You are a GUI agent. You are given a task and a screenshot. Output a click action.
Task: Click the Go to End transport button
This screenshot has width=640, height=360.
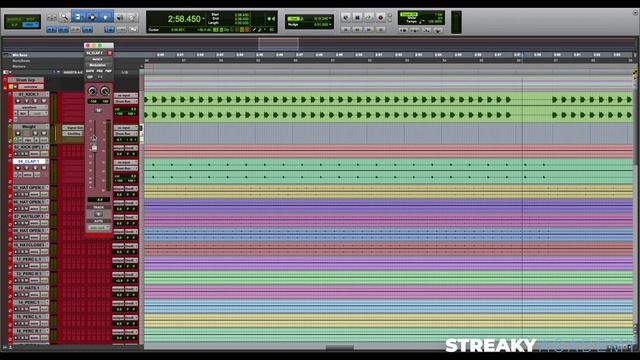(x=380, y=30)
